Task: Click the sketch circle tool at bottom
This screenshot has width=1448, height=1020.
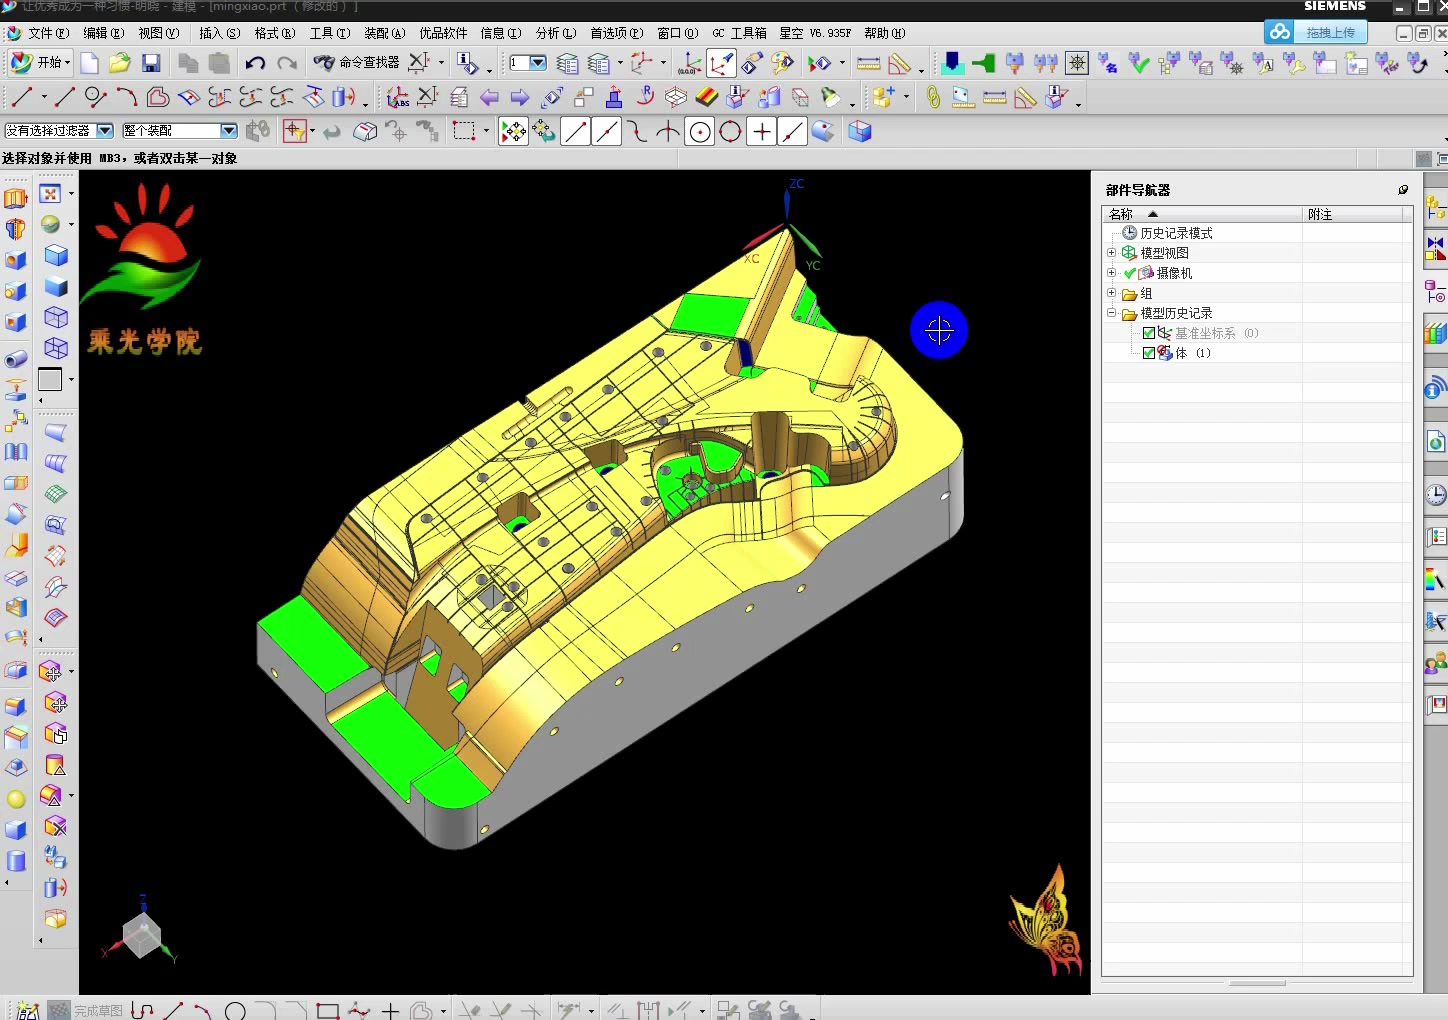Action: coord(236,1011)
